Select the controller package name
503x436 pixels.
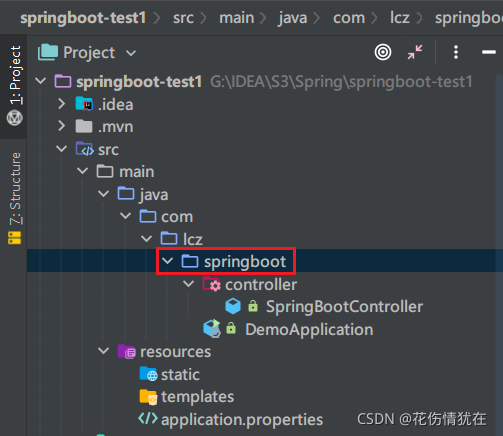coord(261,284)
